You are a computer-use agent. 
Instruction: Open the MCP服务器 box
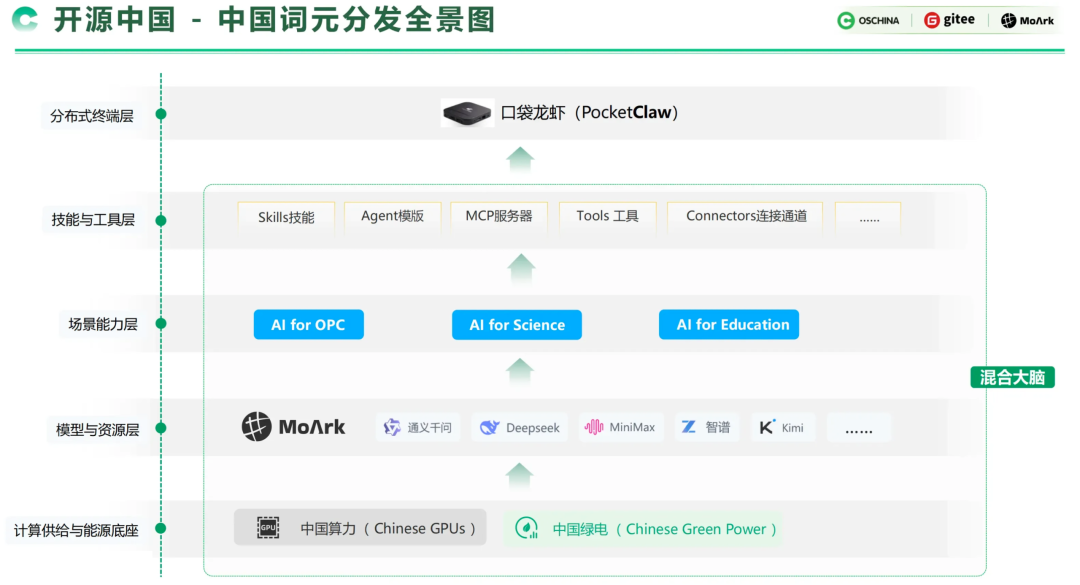pos(499,216)
